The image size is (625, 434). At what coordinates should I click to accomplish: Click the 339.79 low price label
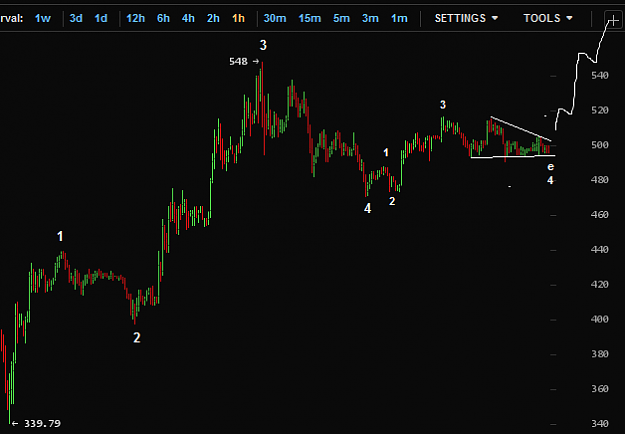point(42,423)
